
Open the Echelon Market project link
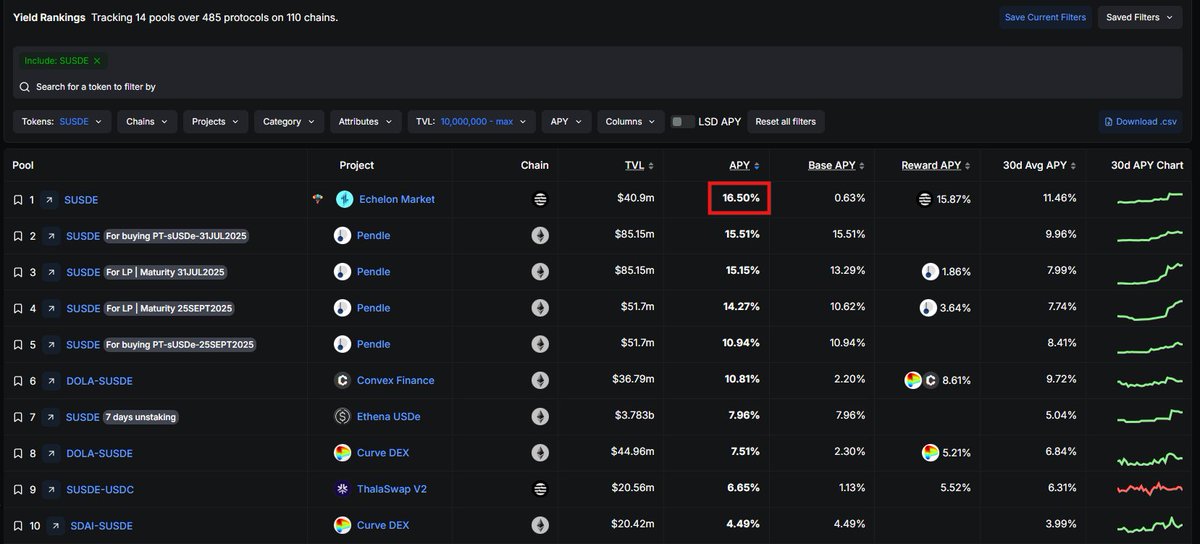coord(398,200)
